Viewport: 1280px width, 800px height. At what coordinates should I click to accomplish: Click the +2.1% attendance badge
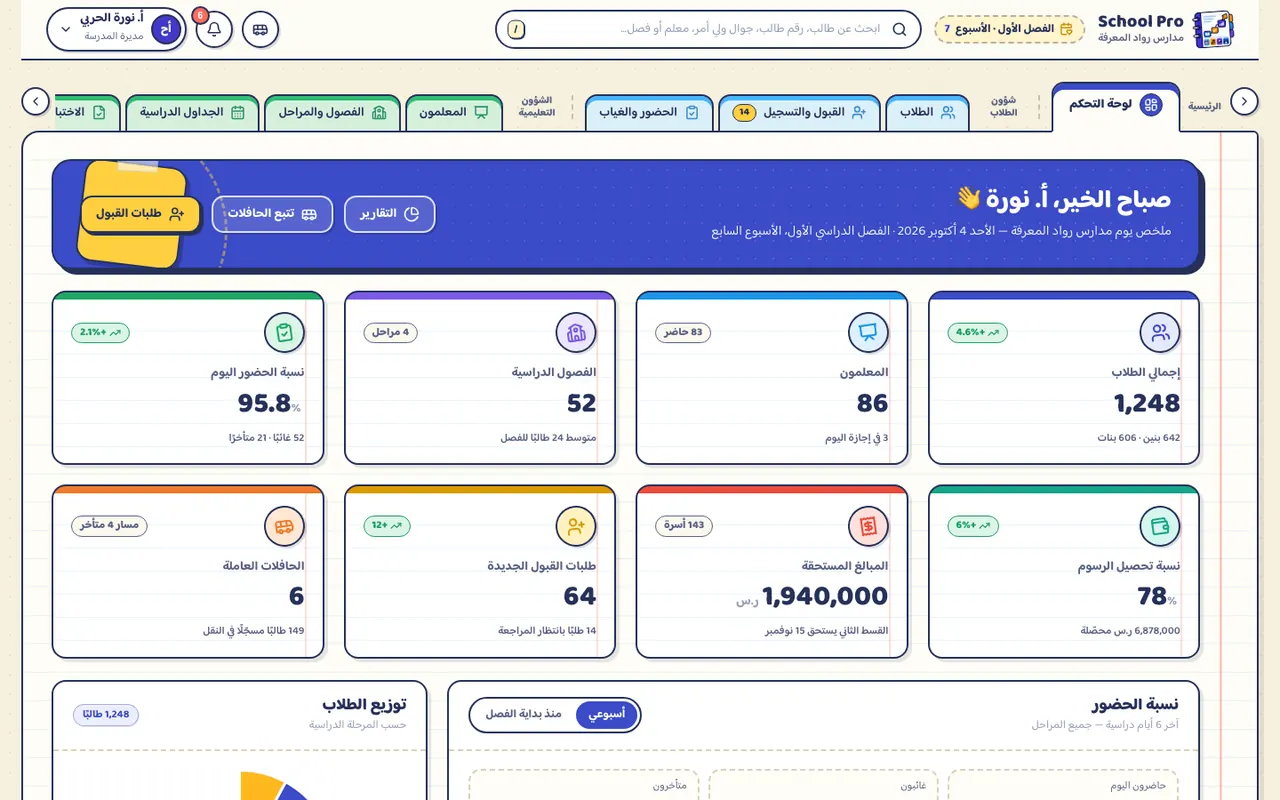[x=100, y=332]
